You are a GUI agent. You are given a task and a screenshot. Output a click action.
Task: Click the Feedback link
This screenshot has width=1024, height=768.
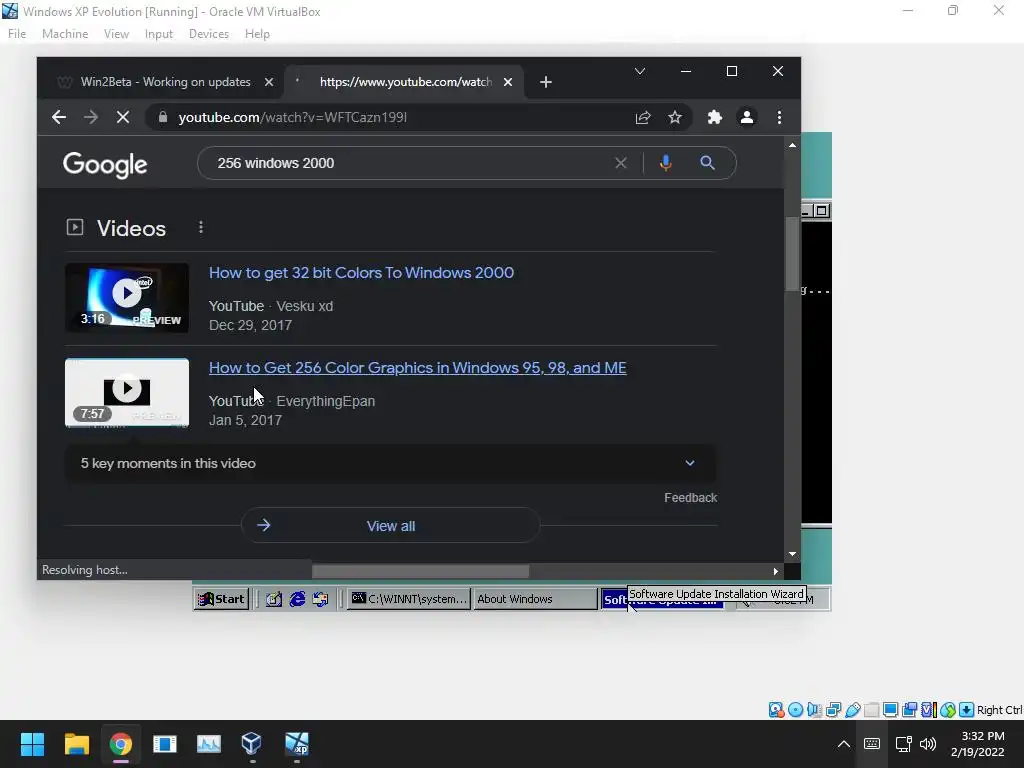pos(690,498)
